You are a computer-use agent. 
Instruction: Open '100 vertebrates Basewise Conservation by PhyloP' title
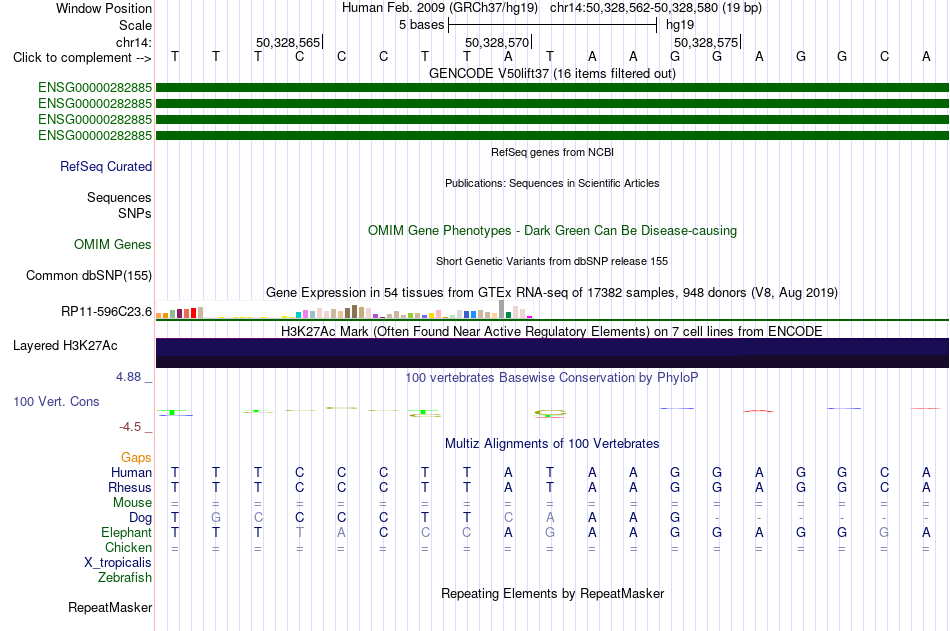(552, 378)
